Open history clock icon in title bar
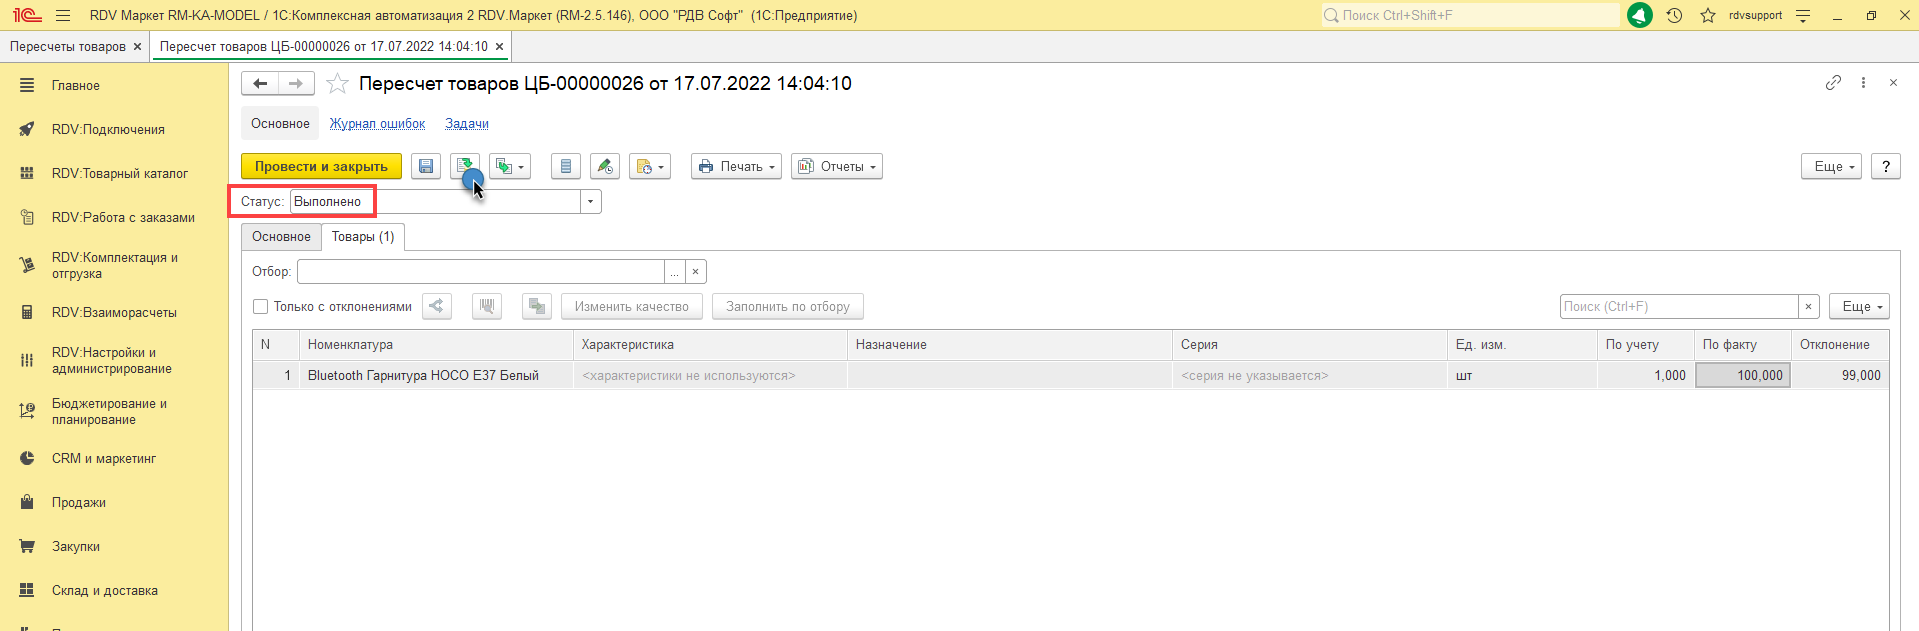This screenshot has width=1919, height=631. [x=1674, y=15]
